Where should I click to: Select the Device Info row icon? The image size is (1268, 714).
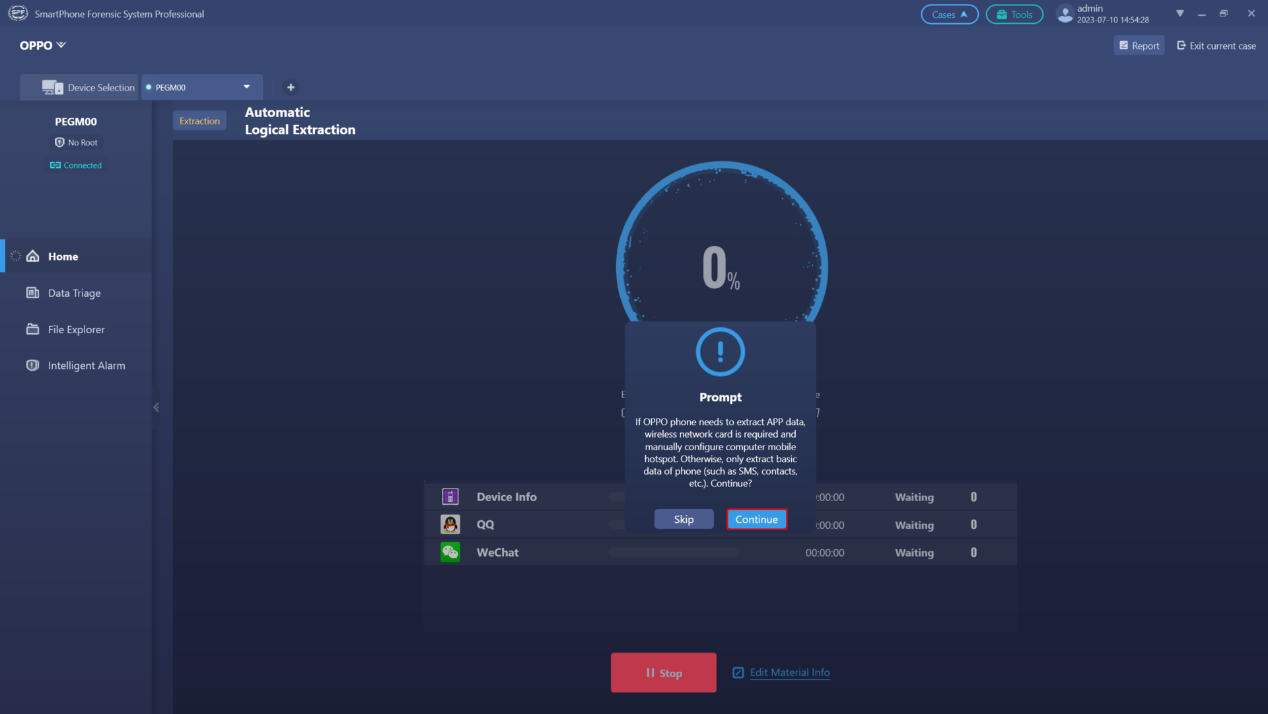coord(450,497)
